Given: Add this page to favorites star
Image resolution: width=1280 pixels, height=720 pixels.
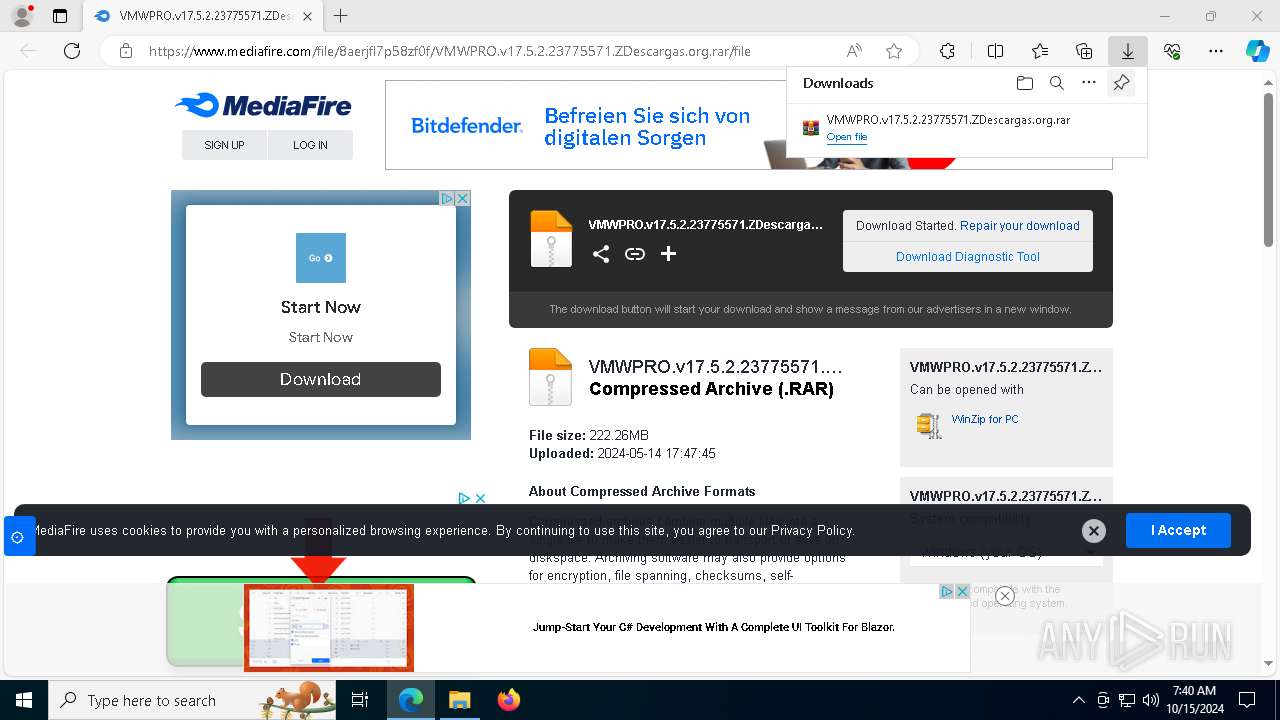Looking at the screenshot, I should pos(894,51).
